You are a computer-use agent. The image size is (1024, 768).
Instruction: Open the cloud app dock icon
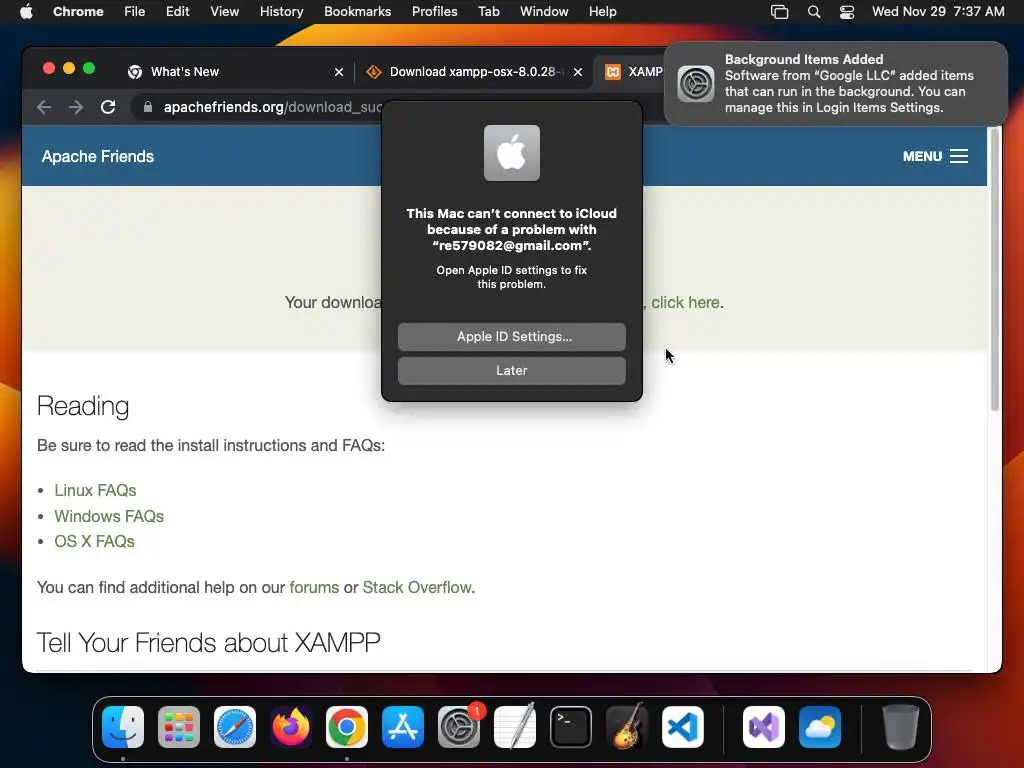point(820,727)
